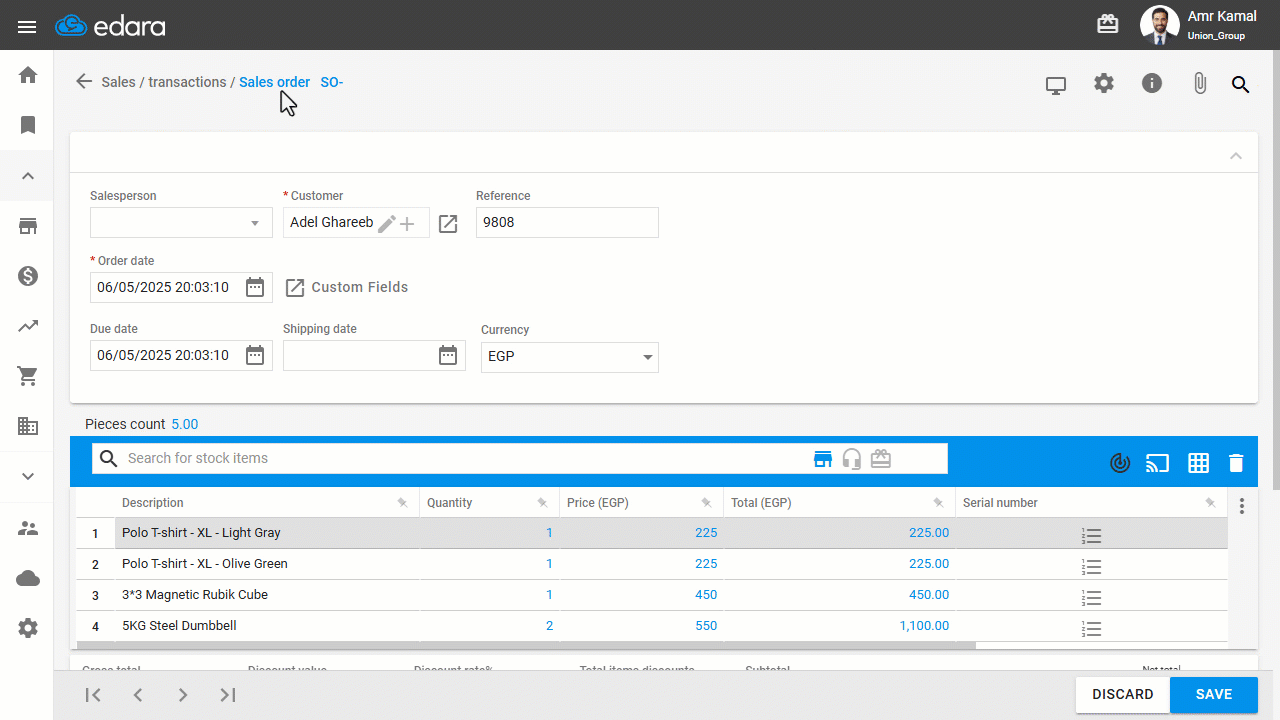Show the info icon details
Screen dimensions: 1280x720
point(1152,84)
